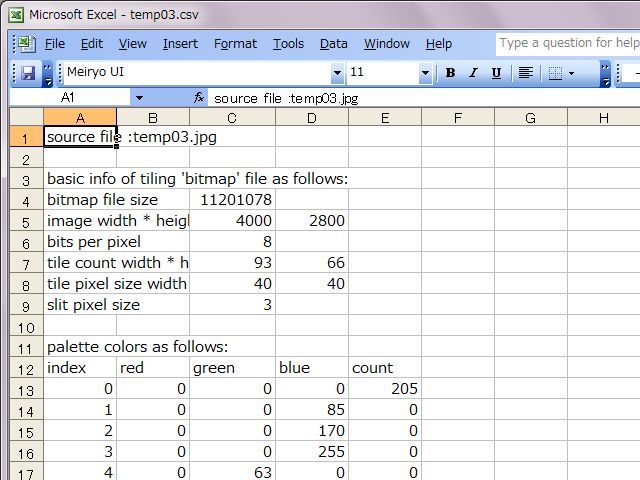Toggle Underline formatting
The width and height of the screenshot is (640, 480).
pos(496,73)
